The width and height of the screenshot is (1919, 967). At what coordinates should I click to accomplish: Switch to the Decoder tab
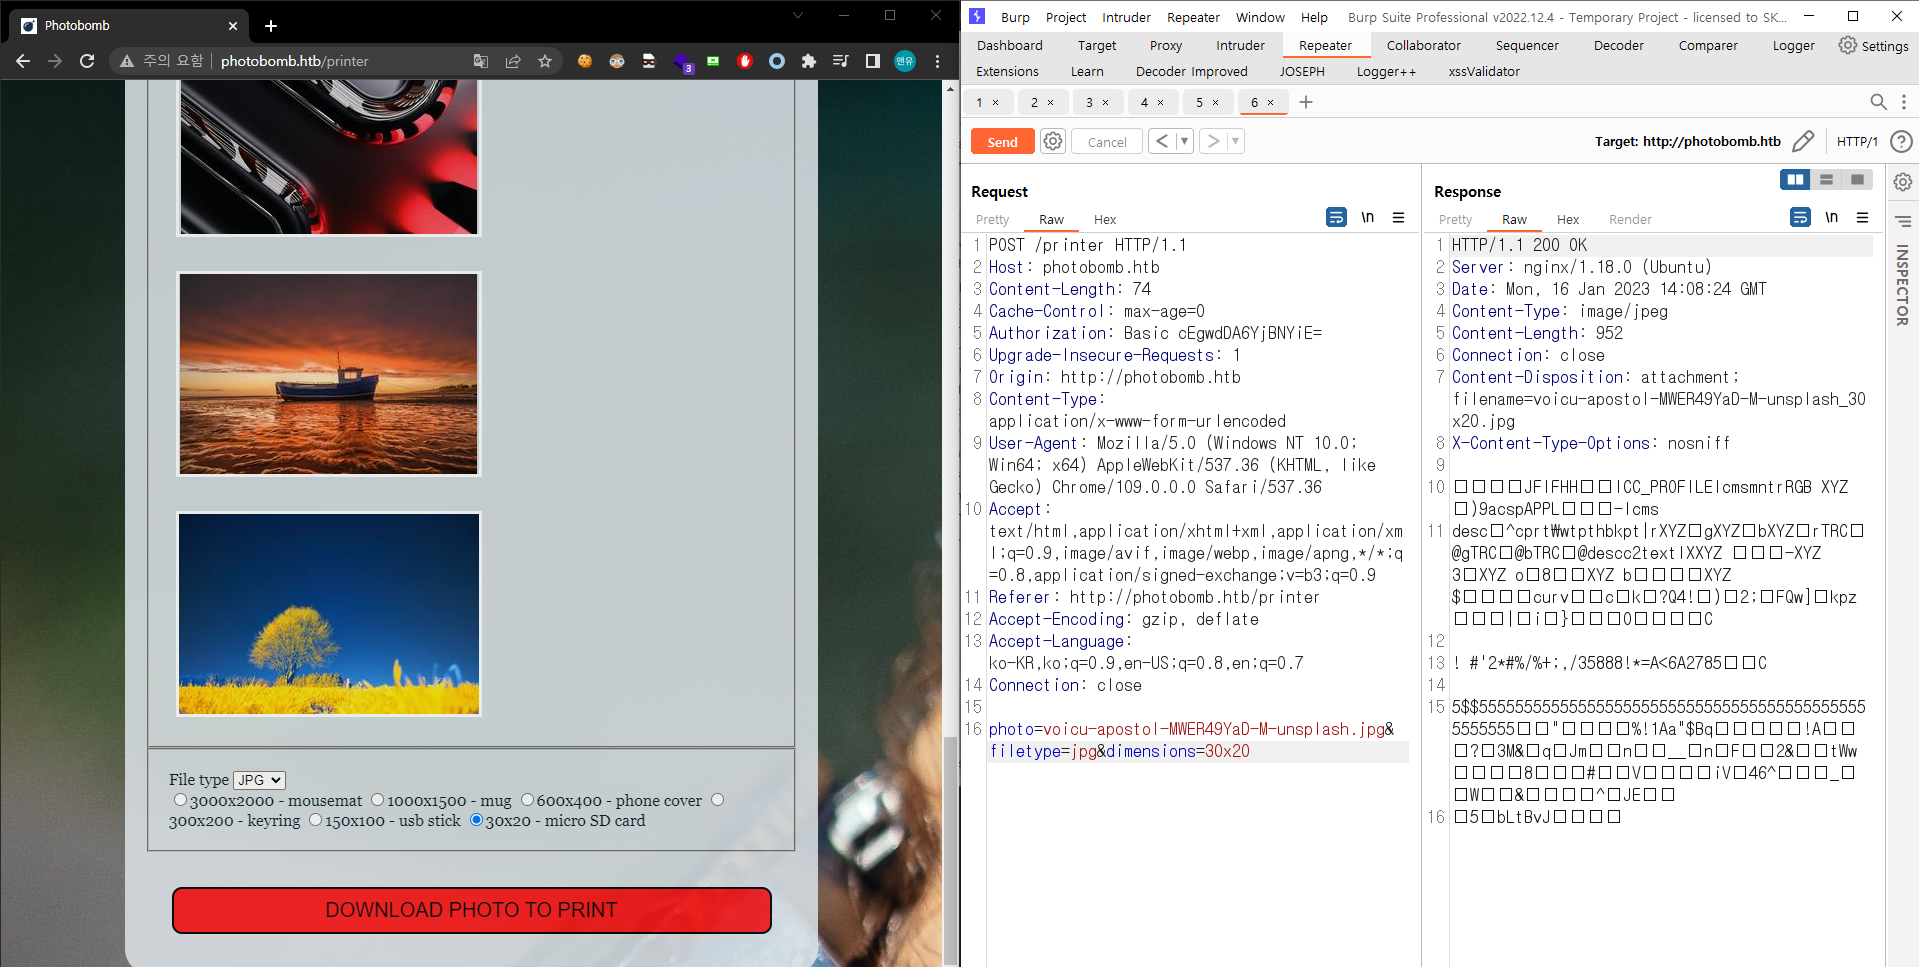[1619, 45]
